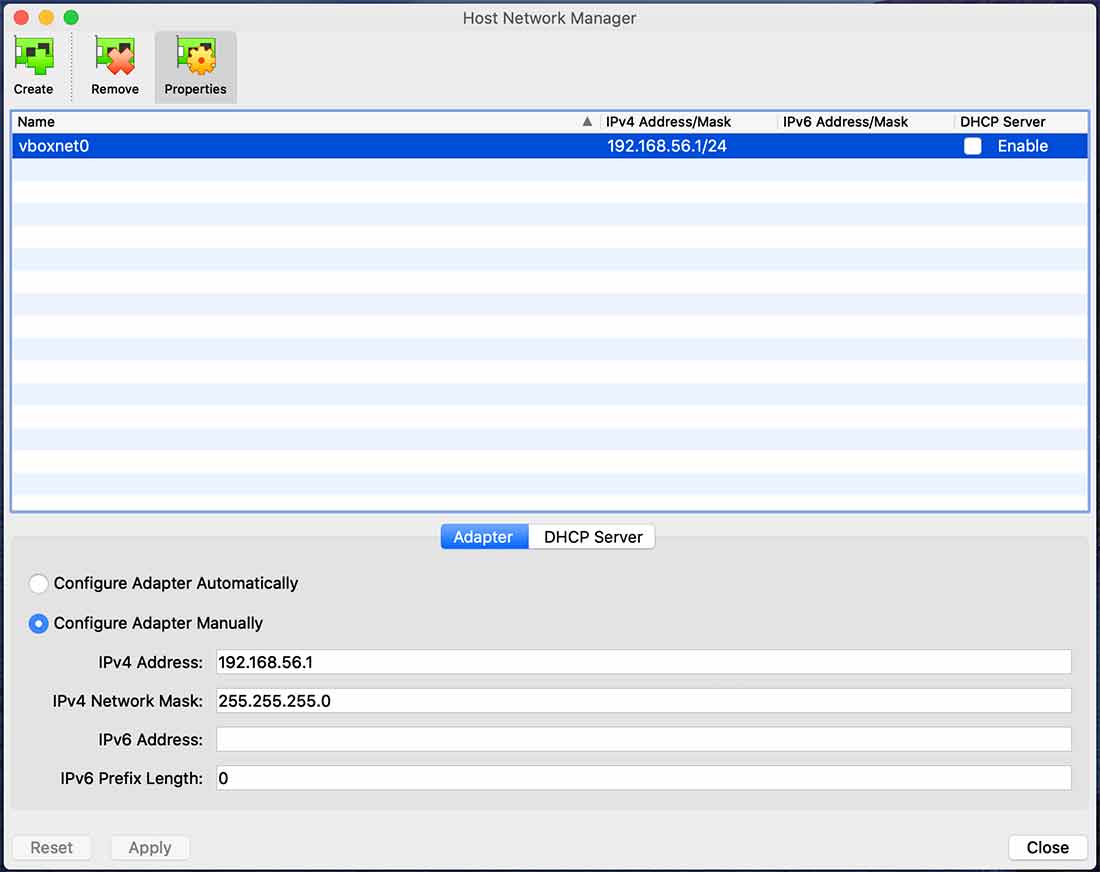Click the Reset button
Viewport: 1100px width, 872px height.
pyautogui.click(x=51, y=847)
